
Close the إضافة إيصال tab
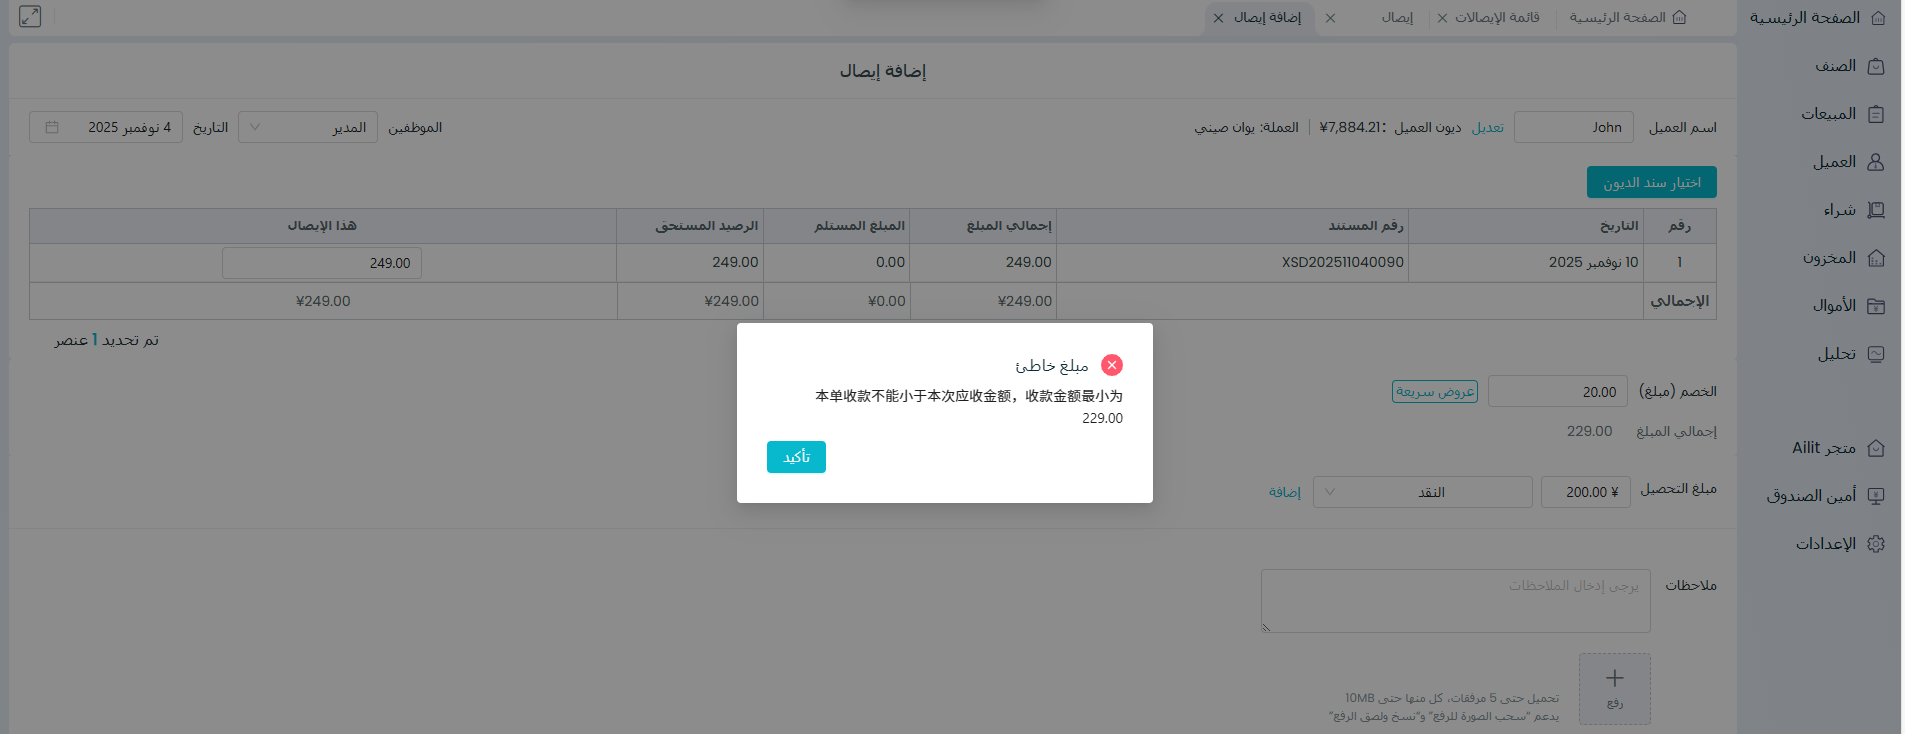click(1218, 18)
